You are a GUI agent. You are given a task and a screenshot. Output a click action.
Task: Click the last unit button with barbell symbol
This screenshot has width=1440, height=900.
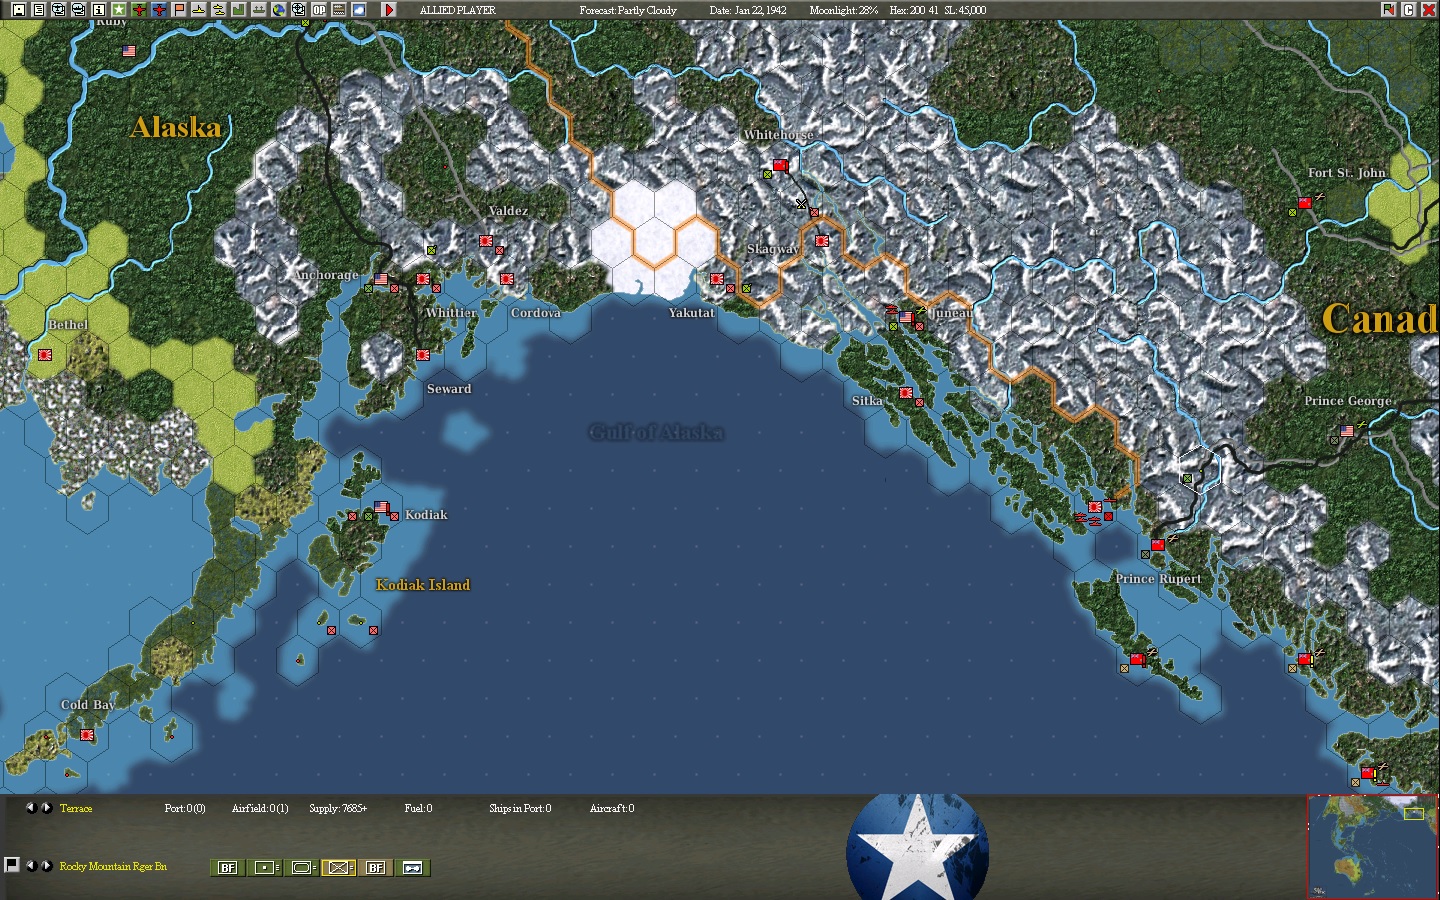[x=413, y=867]
